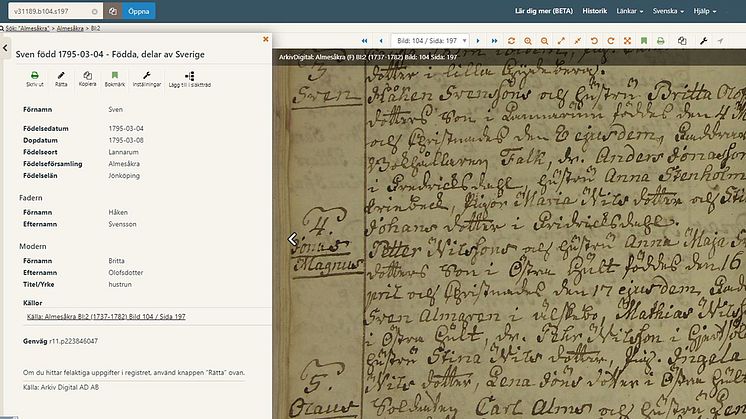Select the mother's surname Olofsdotter
Screen dimensions: 746x419
coord(126,273)
